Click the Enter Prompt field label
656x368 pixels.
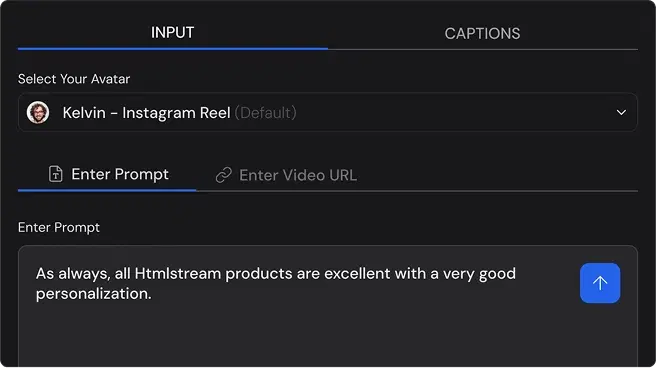pyautogui.click(x=59, y=227)
